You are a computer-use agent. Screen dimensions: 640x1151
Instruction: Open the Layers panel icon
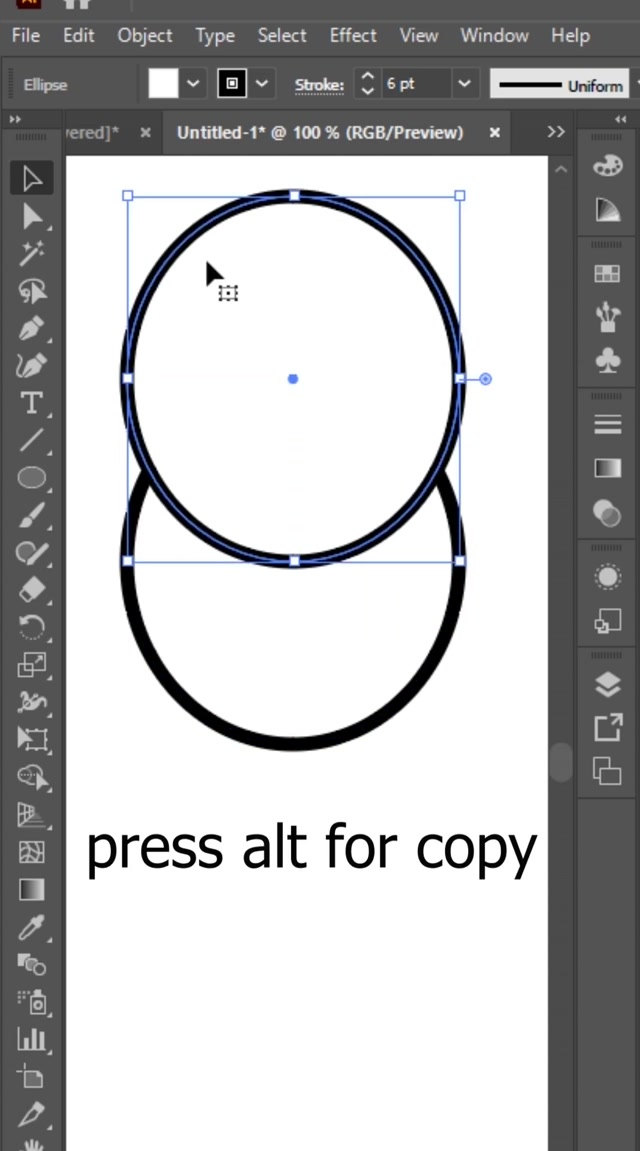tap(607, 684)
